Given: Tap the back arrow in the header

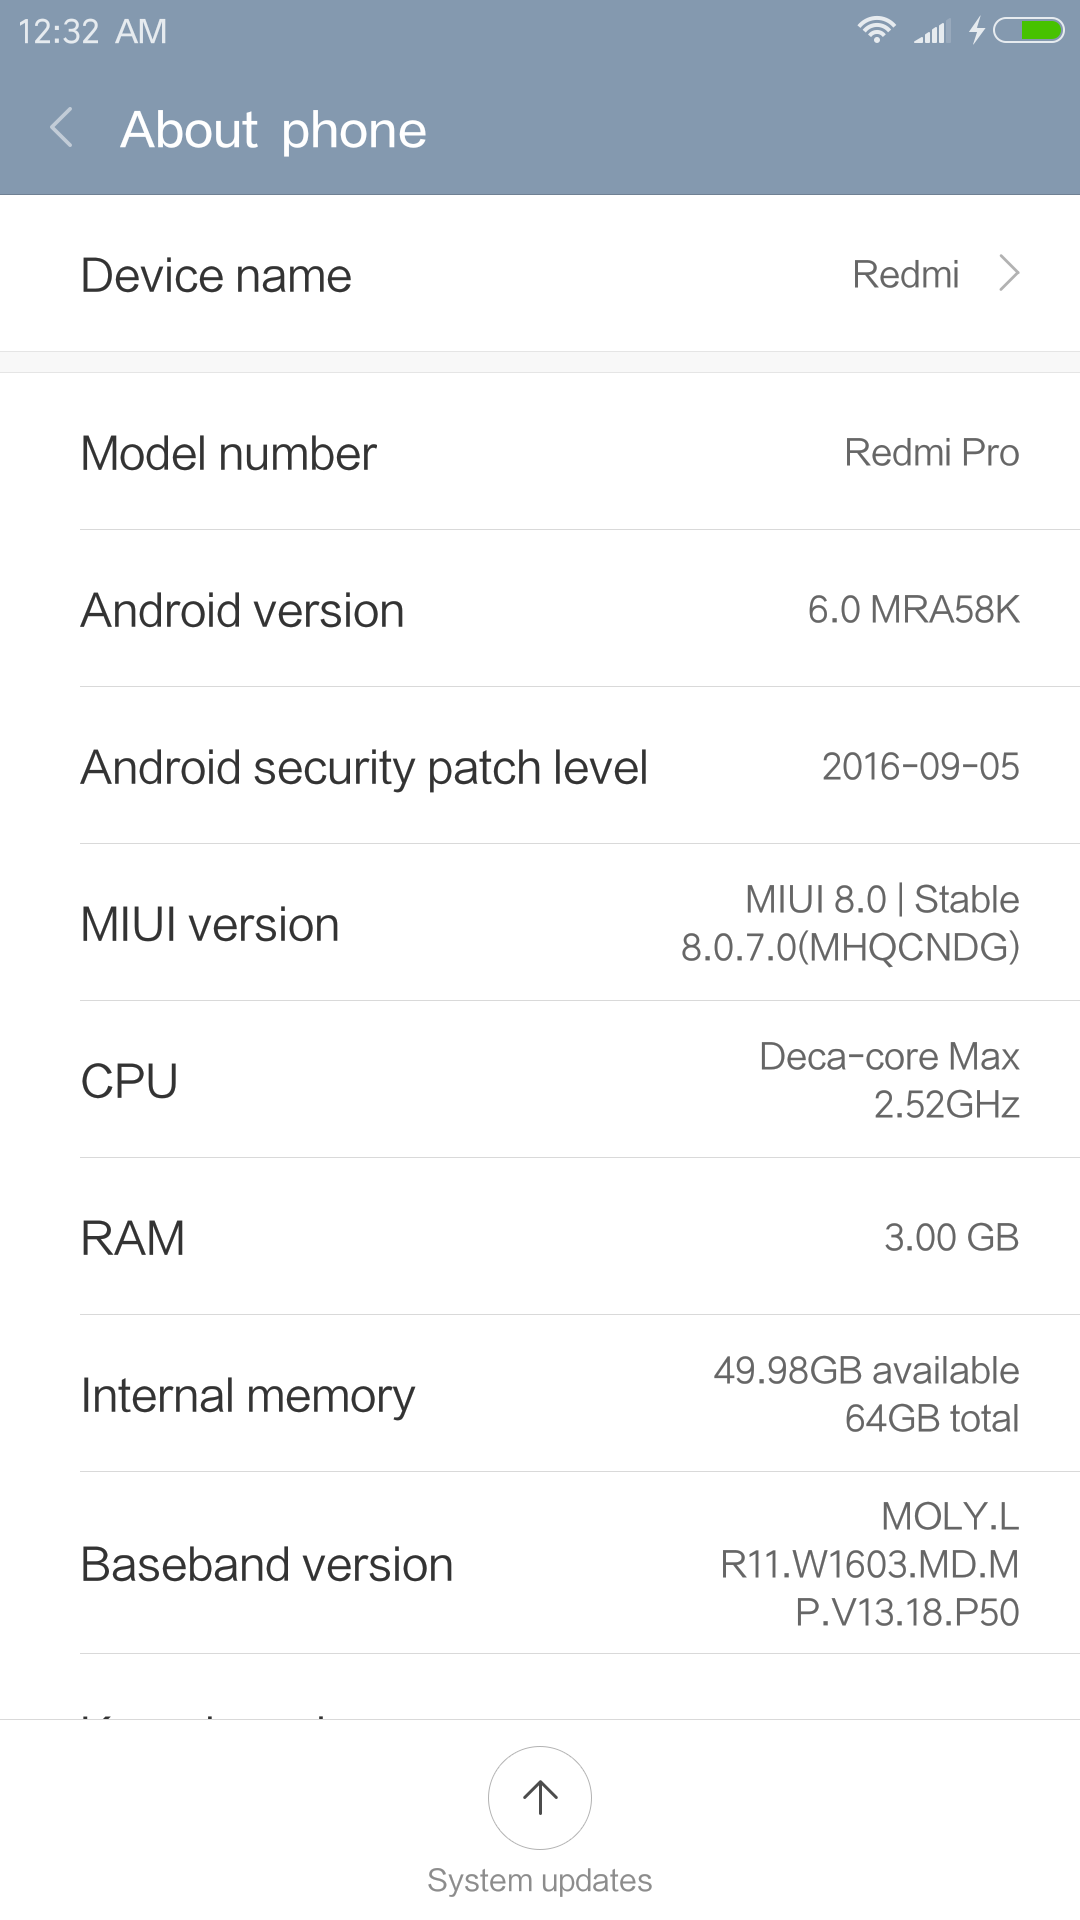Looking at the screenshot, I should pyautogui.click(x=62, y=129).
